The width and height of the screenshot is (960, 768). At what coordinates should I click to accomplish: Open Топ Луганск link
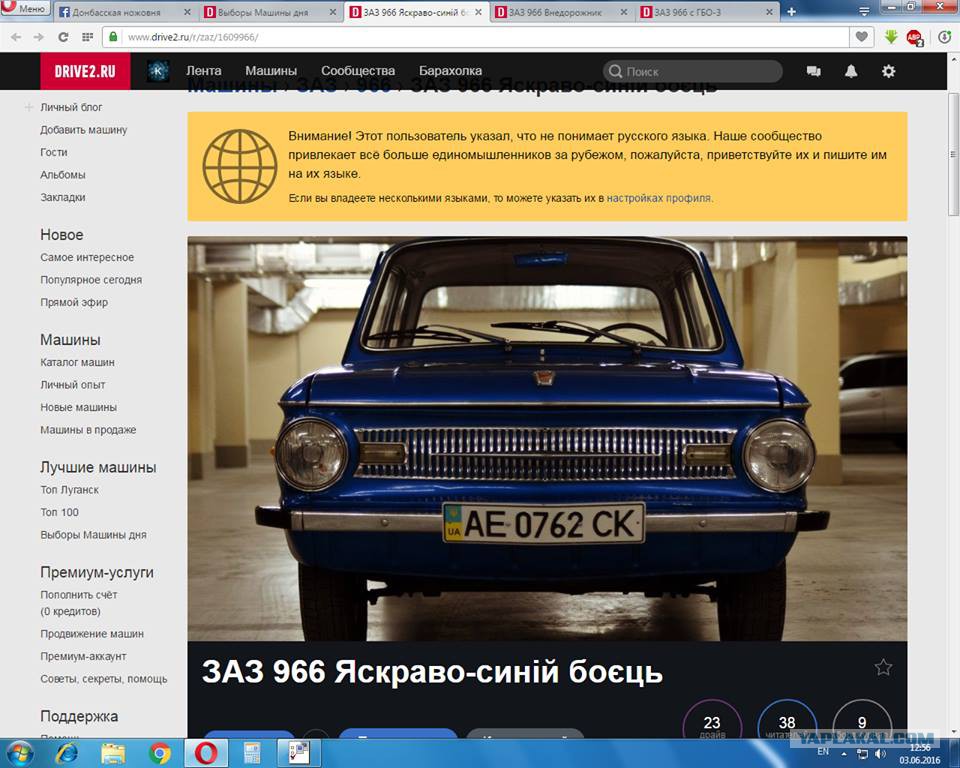point(69,490)
